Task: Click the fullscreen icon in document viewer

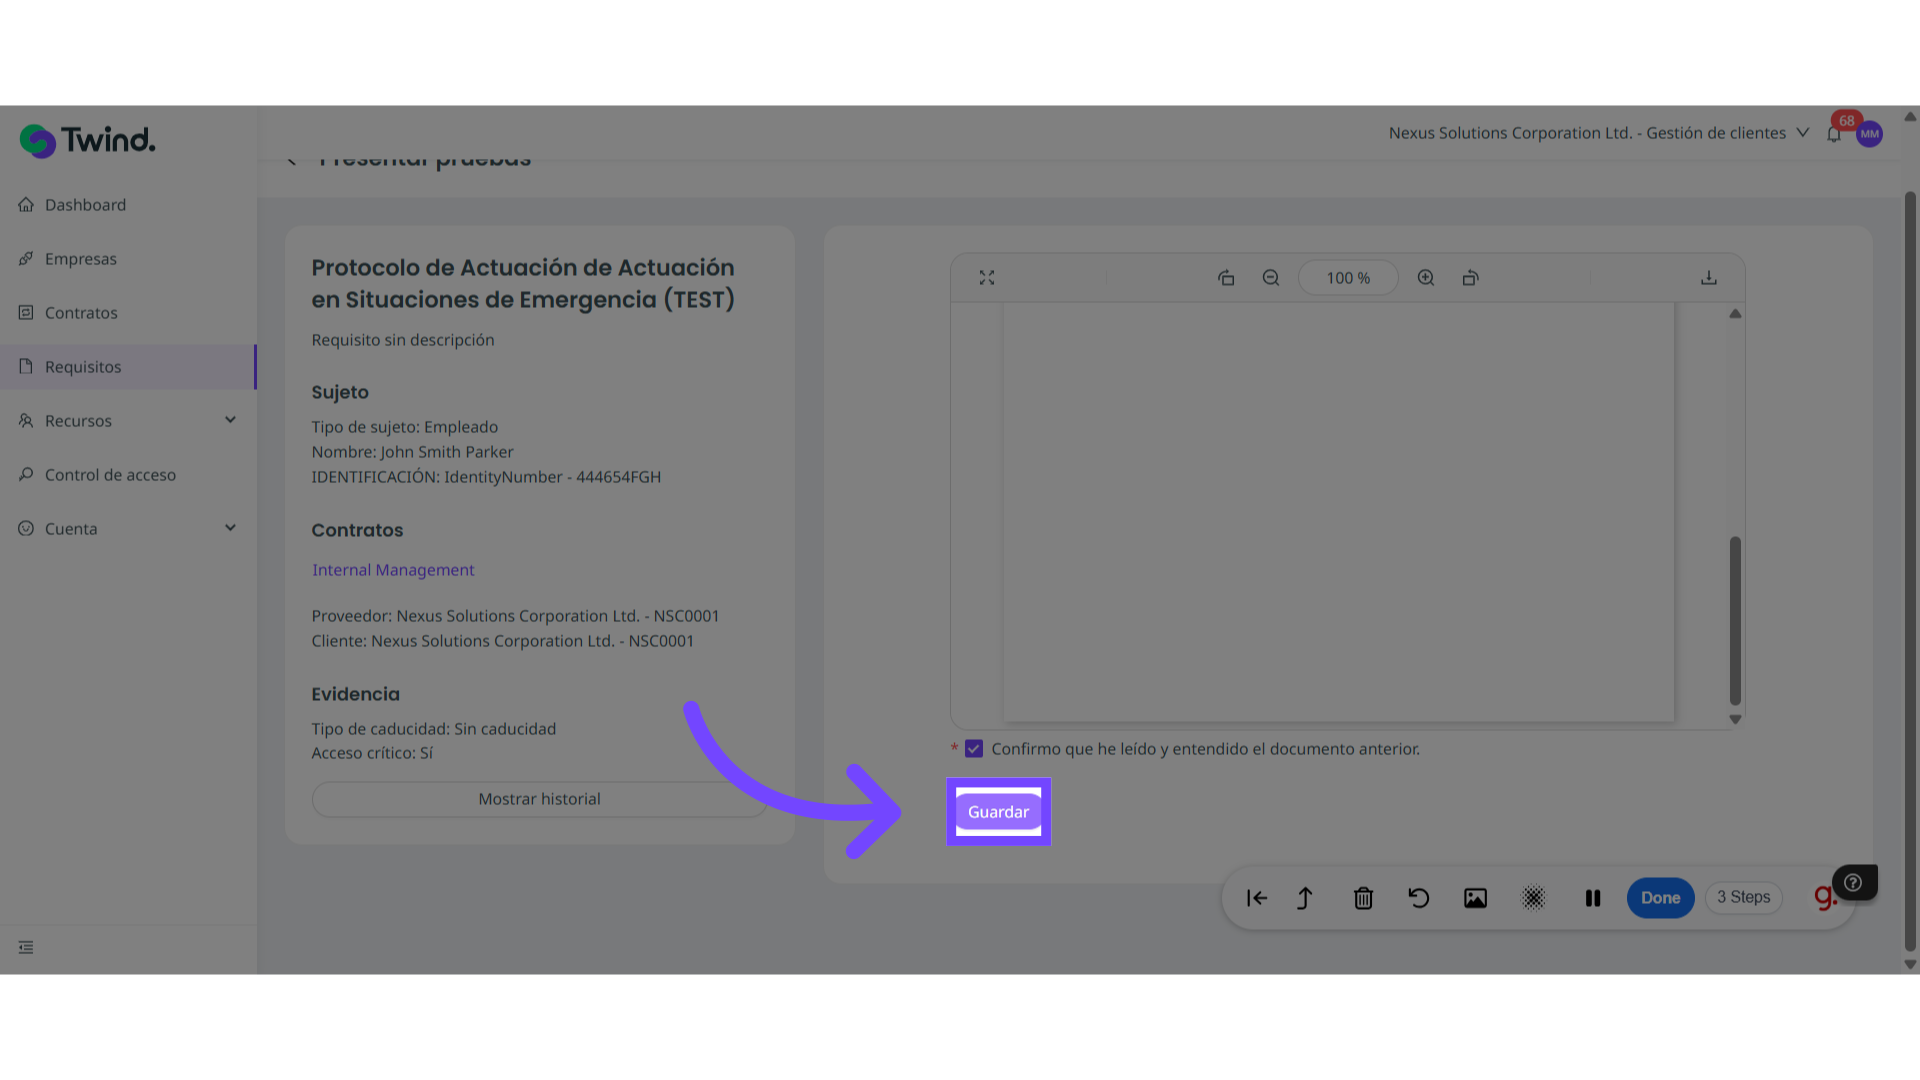Action: [x=987, y=278]
